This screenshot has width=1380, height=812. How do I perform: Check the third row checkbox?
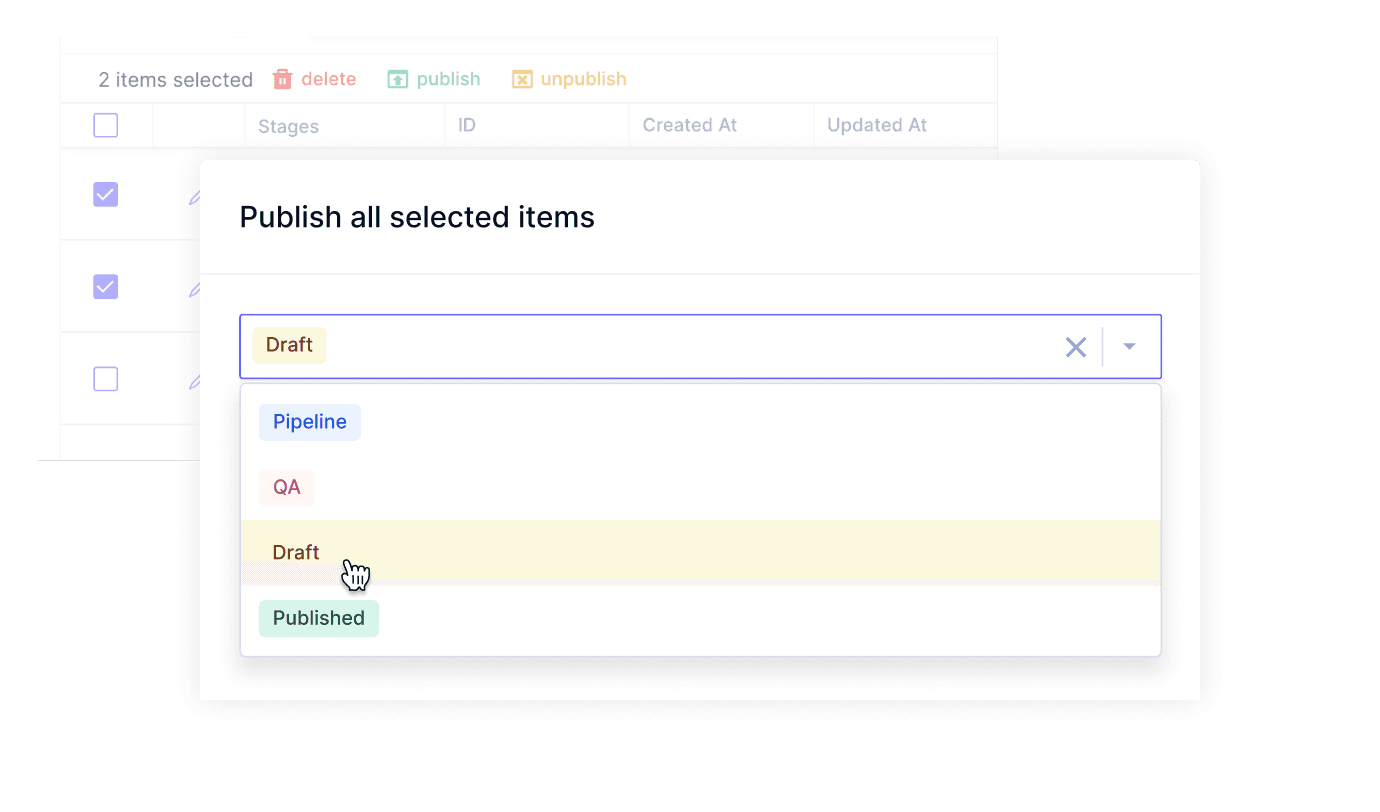pyautogui.click(x=105, y=379)
